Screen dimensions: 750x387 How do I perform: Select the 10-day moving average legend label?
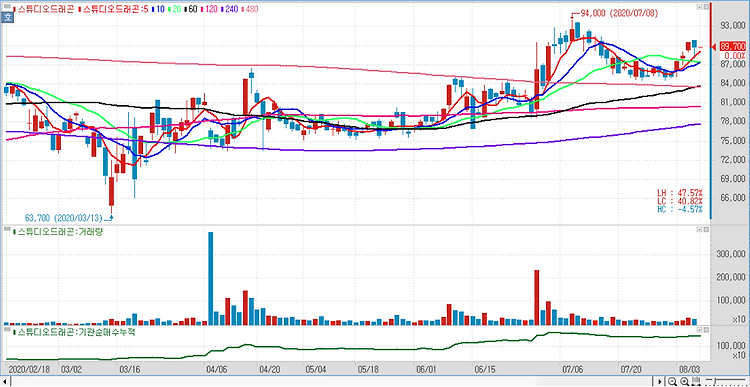click(x=158, y=9)
